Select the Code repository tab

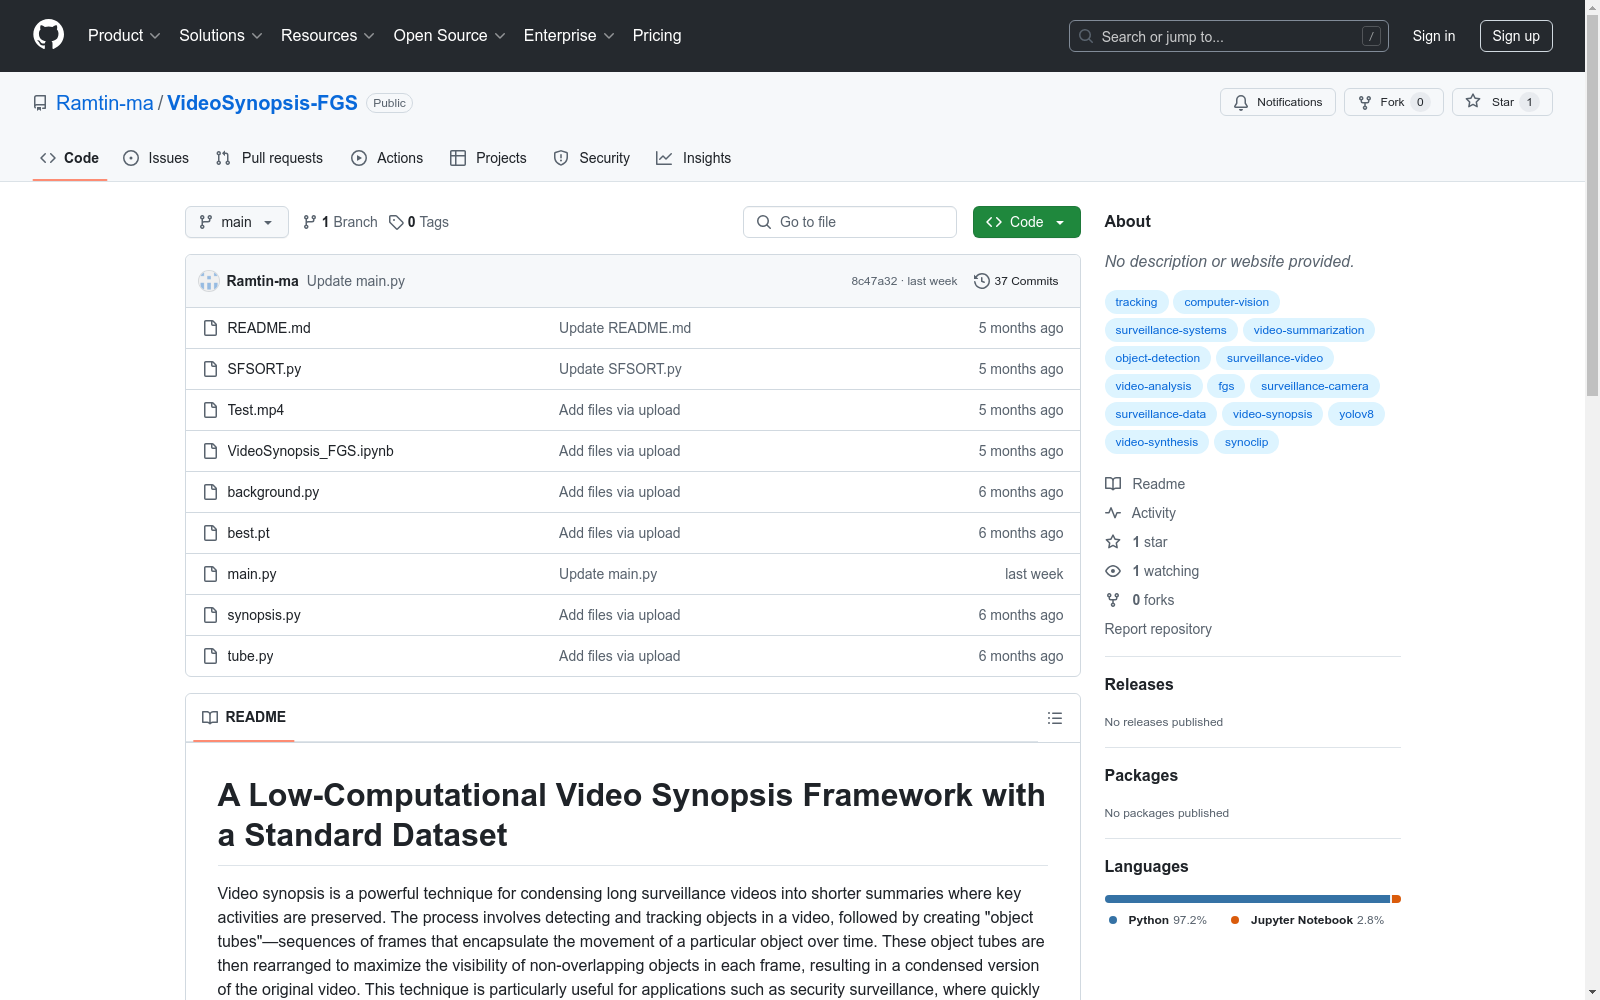[69, 158]
